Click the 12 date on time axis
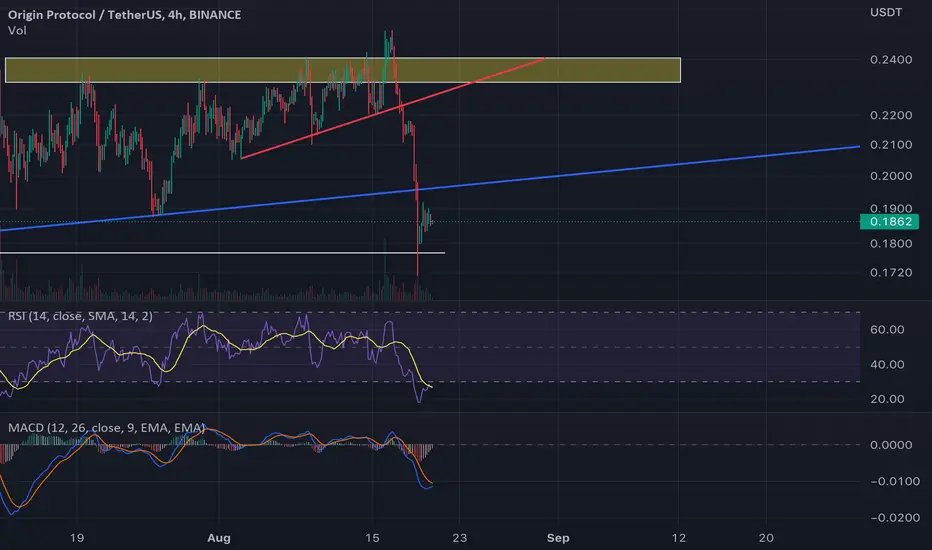This screenshot has width=932, height=550. pyautogui.click(x=679, y=538)
